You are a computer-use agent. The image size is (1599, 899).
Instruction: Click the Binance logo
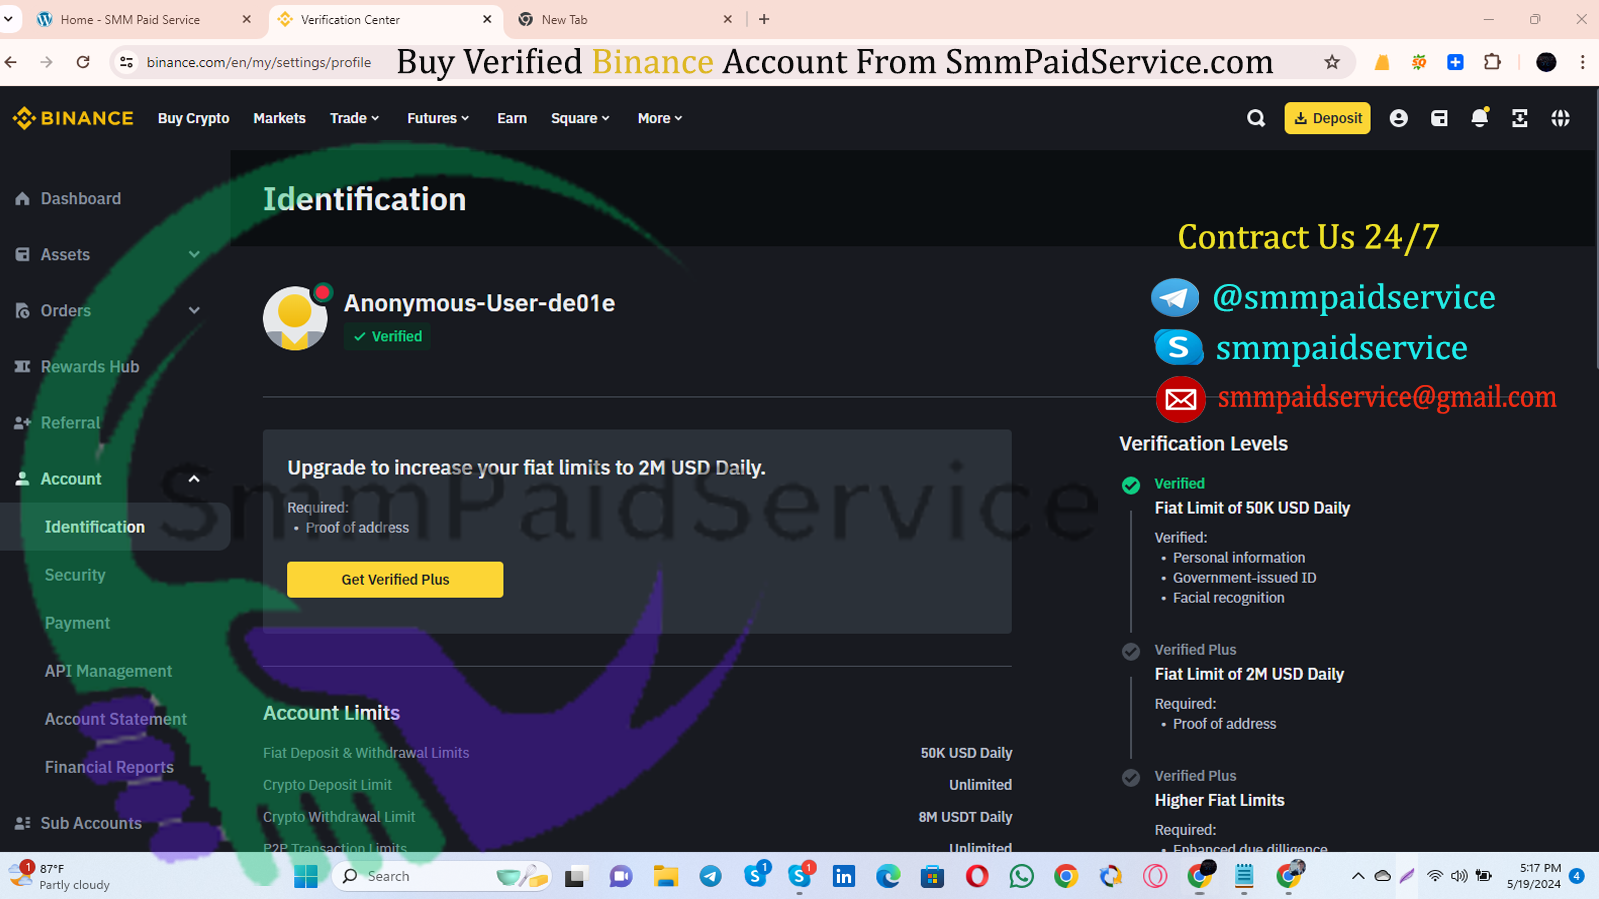(73, 118)
